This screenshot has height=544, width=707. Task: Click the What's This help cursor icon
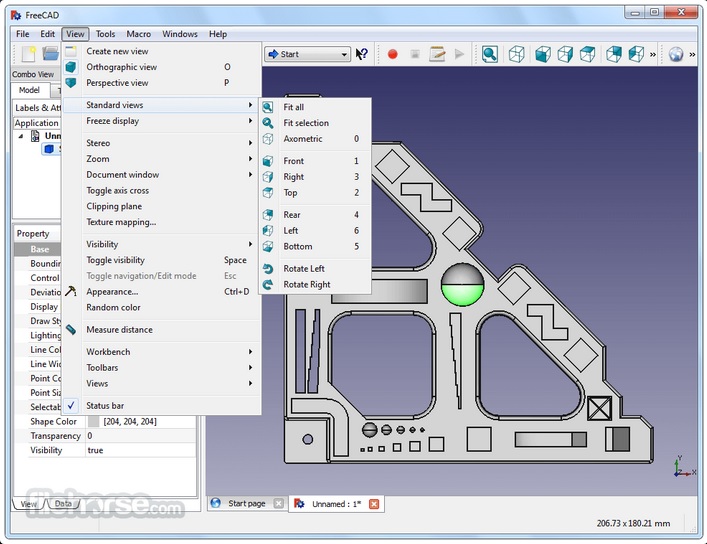click(x=362, y=54)
